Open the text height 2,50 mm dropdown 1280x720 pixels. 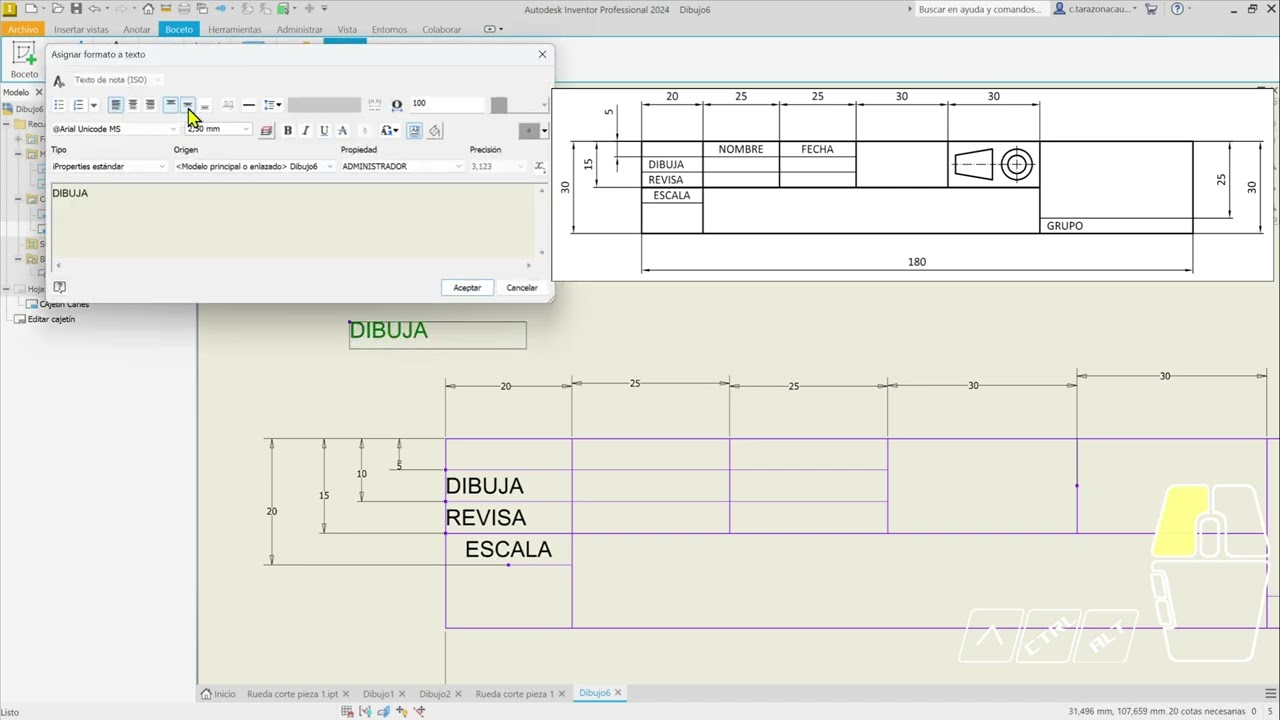(x=246, y=129)
